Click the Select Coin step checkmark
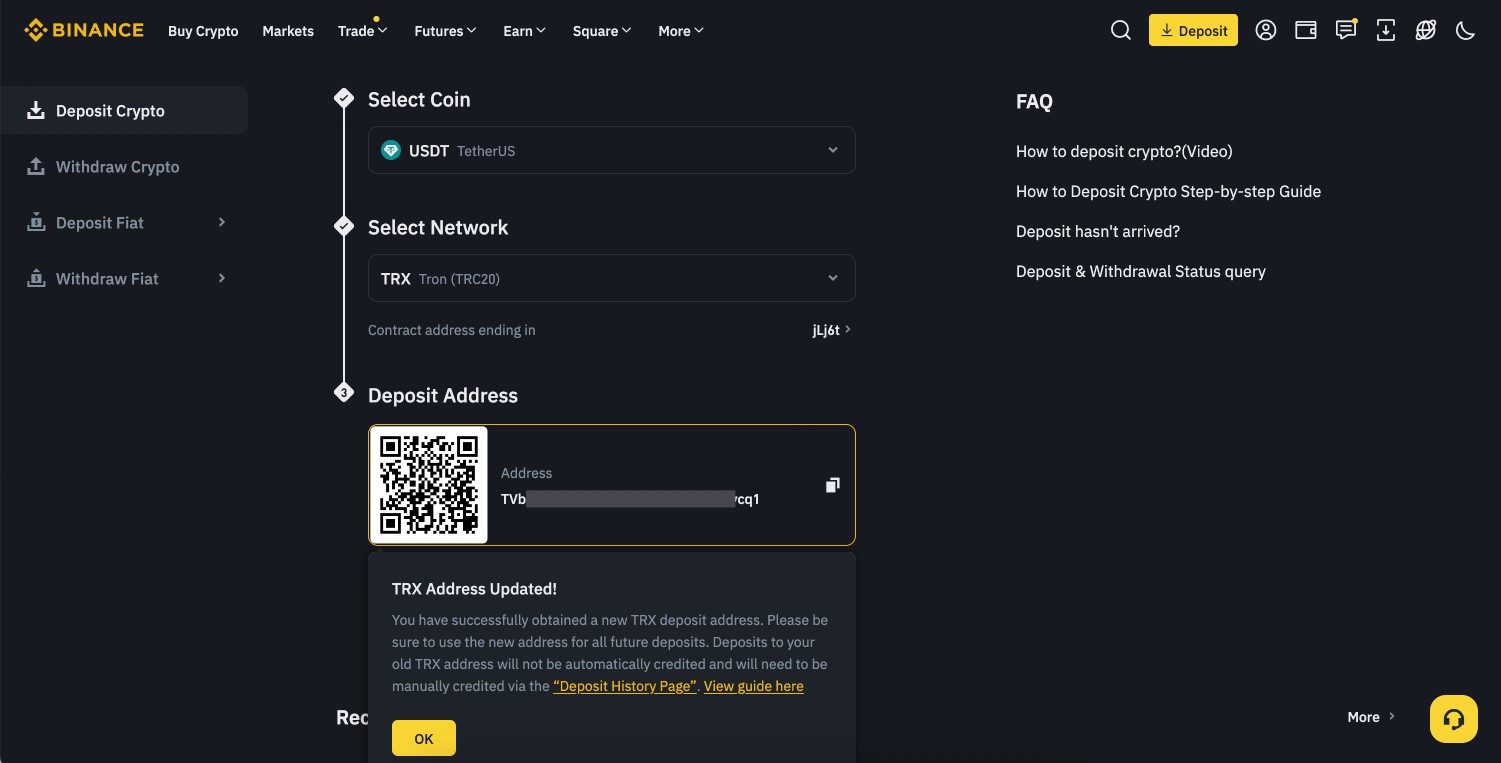 point(344,98)
